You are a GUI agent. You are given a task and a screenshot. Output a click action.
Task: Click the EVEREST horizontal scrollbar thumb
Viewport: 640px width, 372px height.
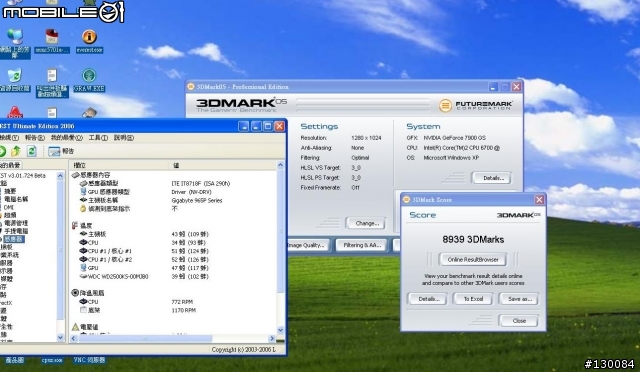pos(145,339)
